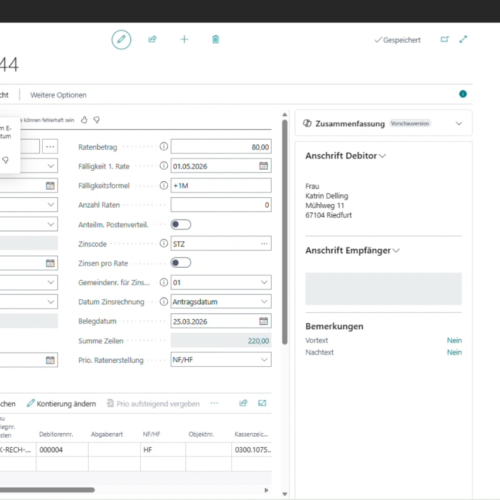Viewport: 500px width, 500px height.
Task: Click the expand fullscreen arrows icon
Action: pyautogui.click(x=463, y=39)
